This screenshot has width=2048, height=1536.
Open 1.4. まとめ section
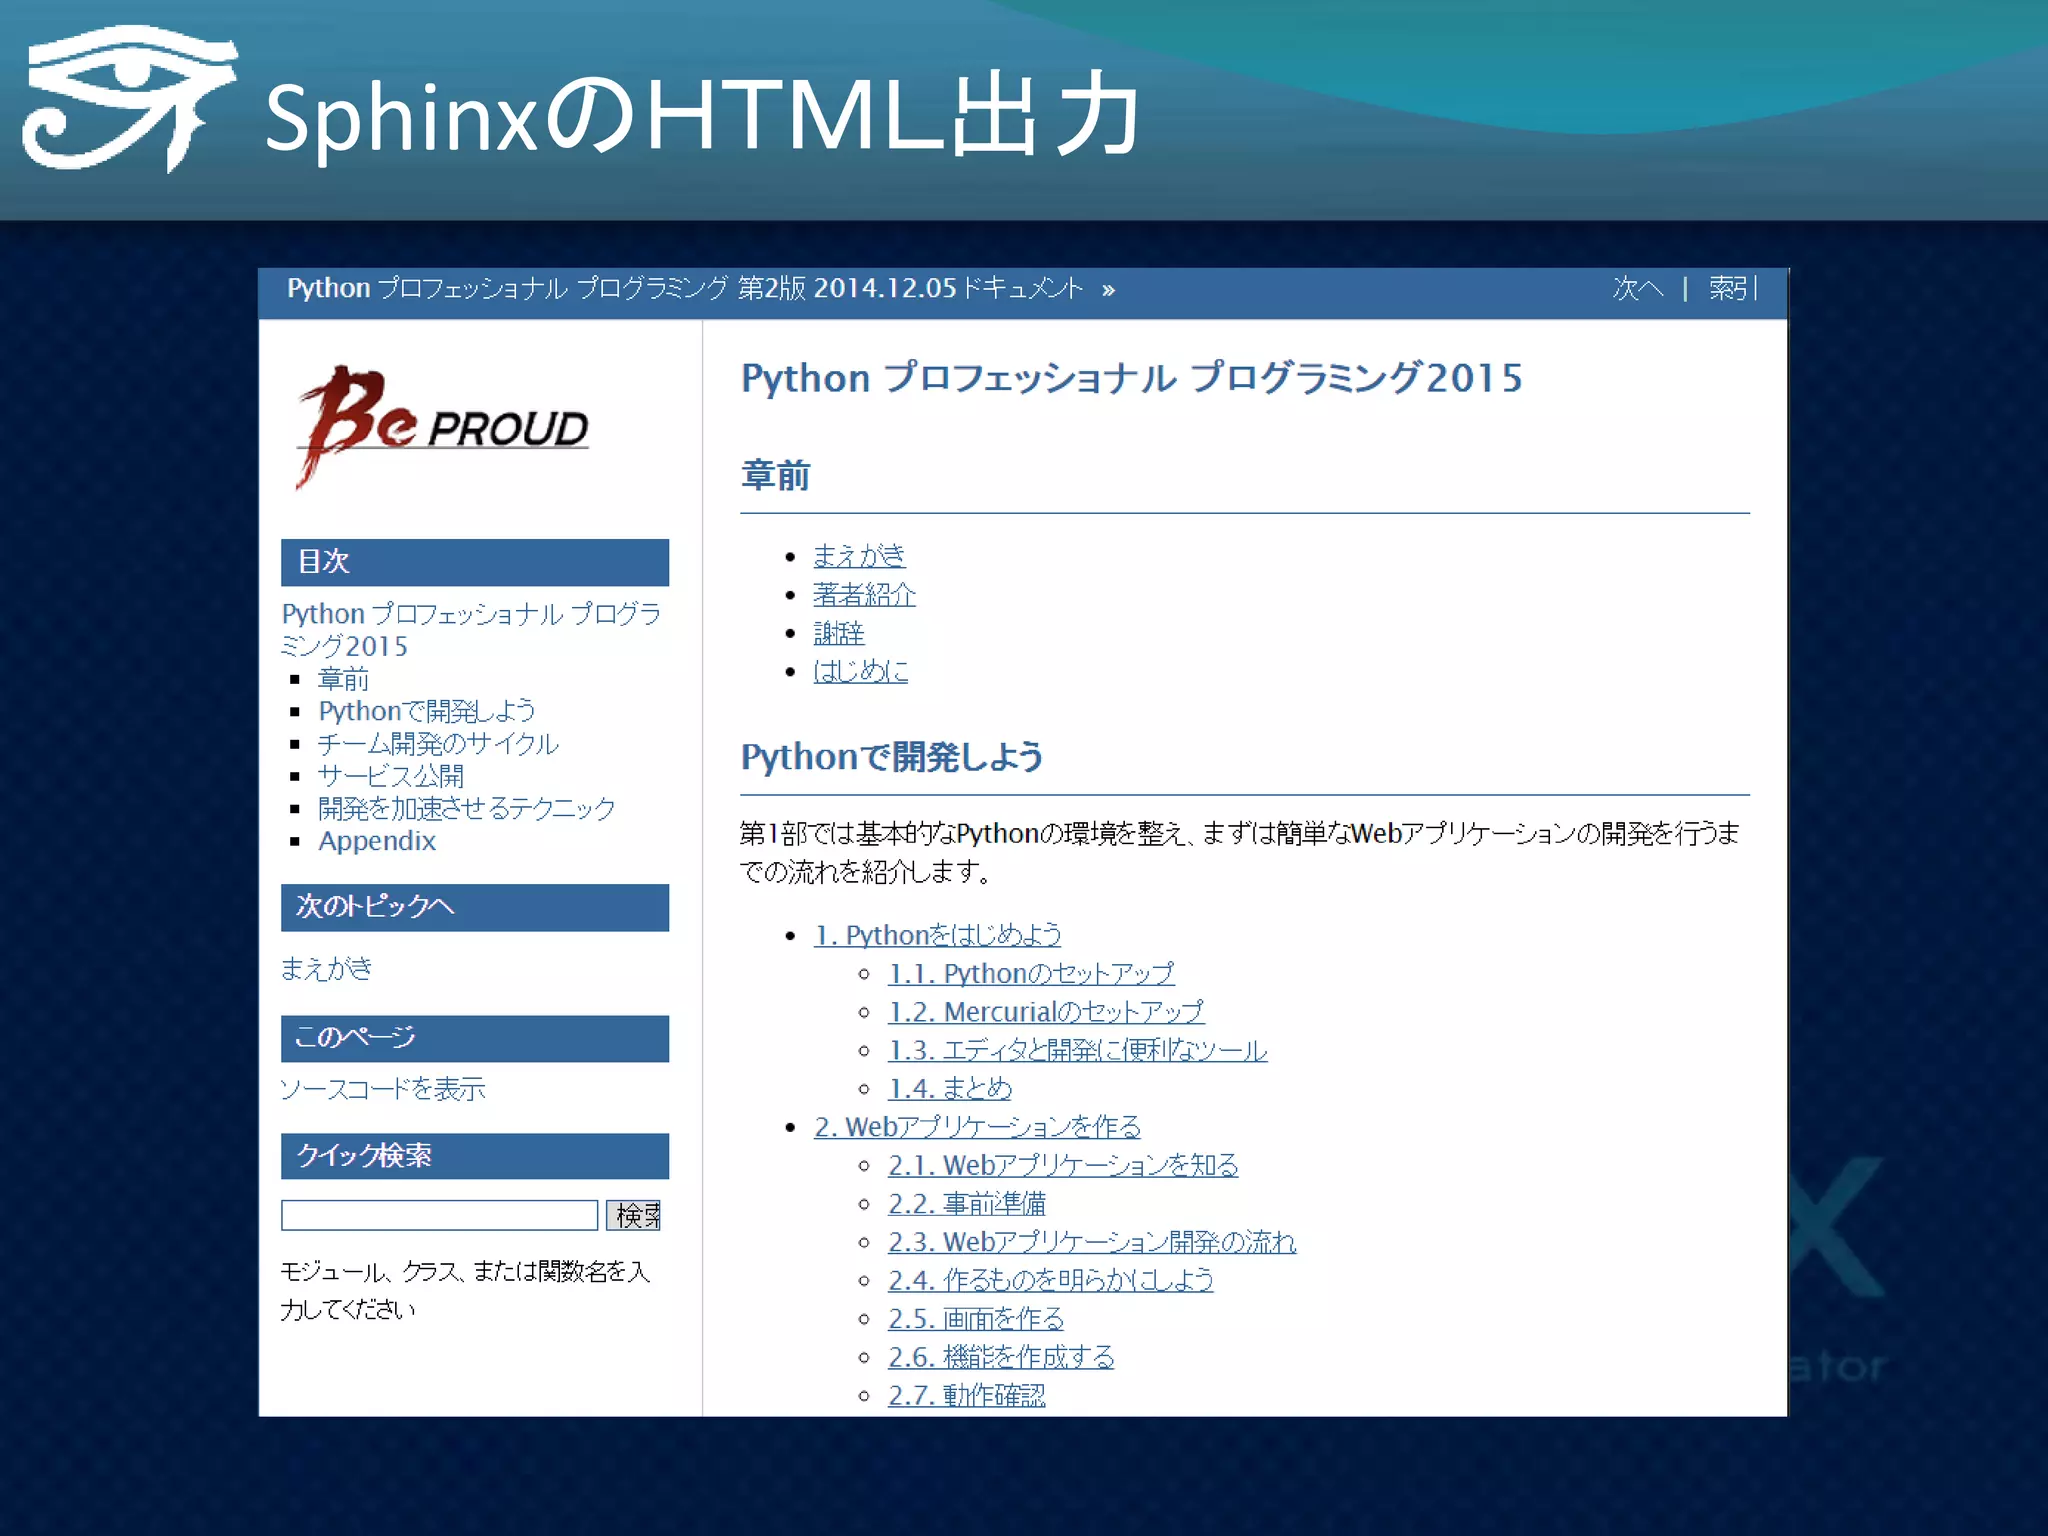click(x=950, y=1088)
